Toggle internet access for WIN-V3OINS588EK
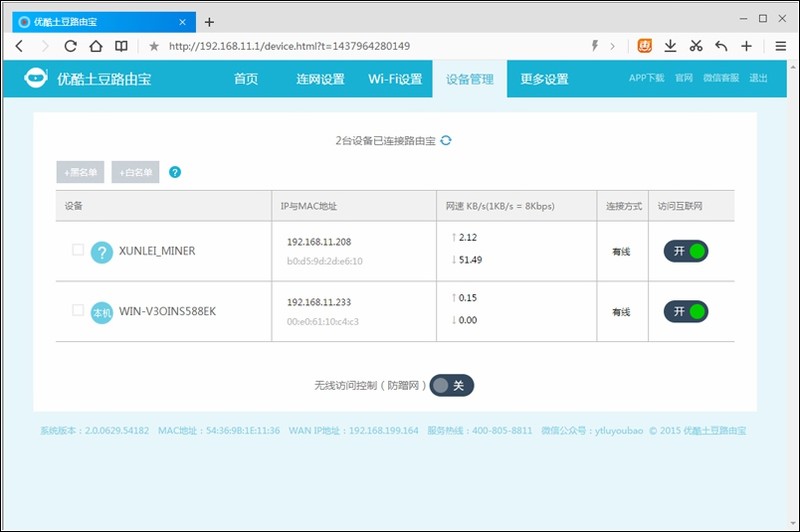Image resolution: width=800 pixels, height=532 pixels. [x=686, y=311]
